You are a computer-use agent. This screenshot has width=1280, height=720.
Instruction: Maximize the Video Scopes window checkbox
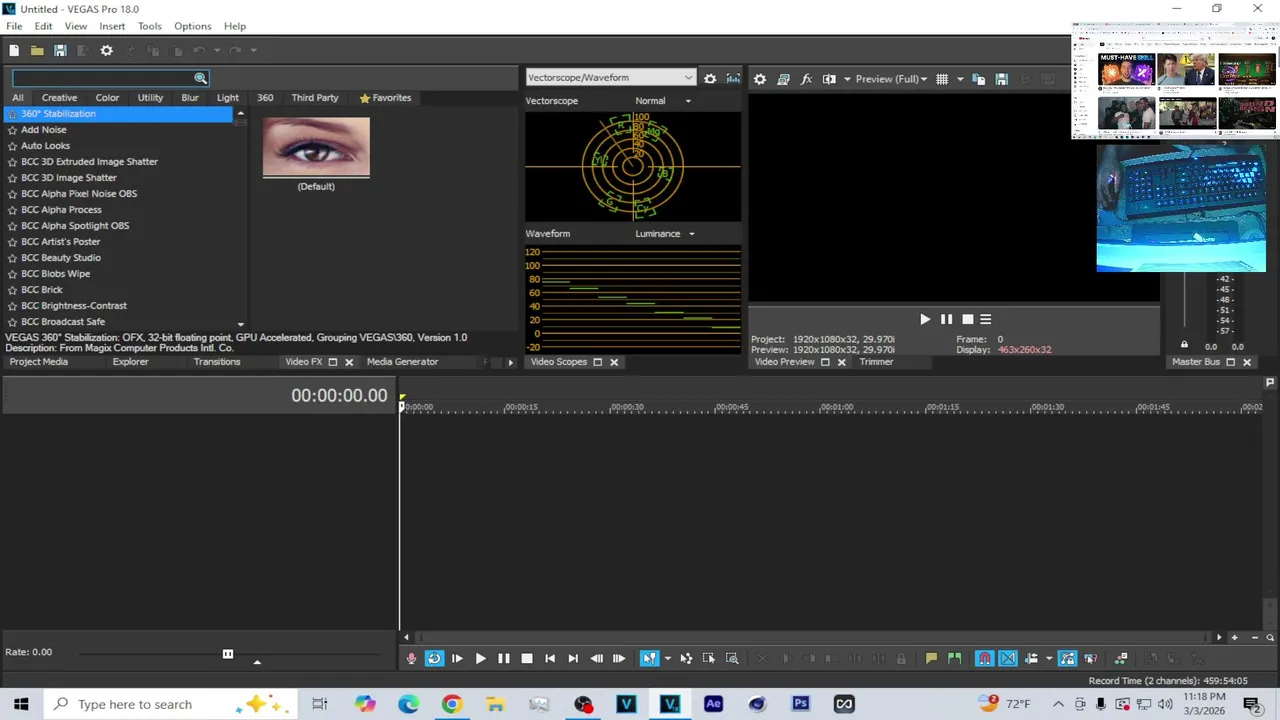pos(598,362)
